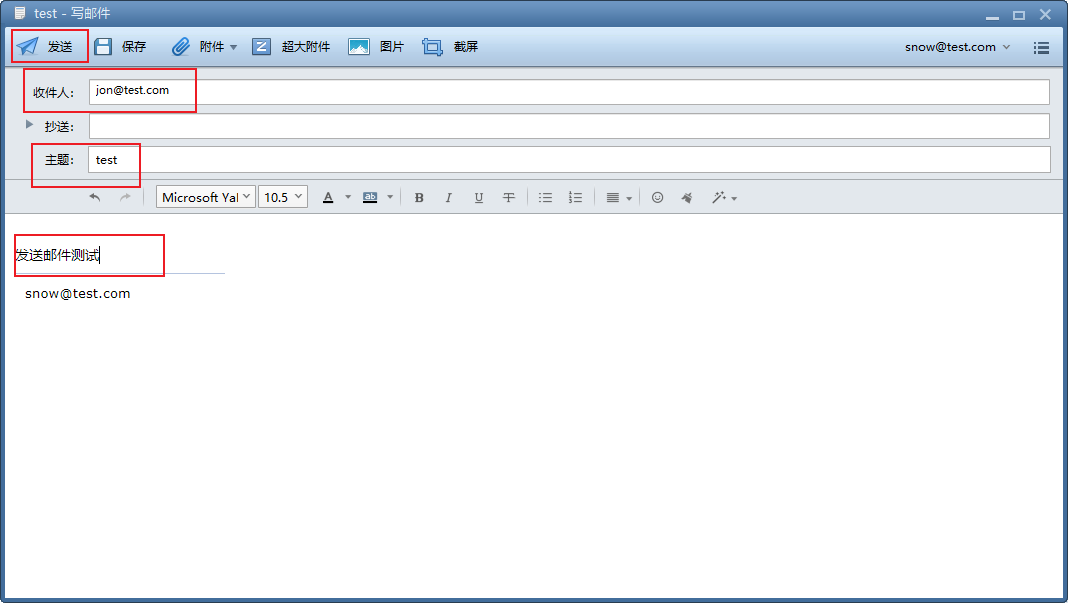Toggle italic formatting
This screenshot has width=1068, height=603.
click(x=448, y=198)
